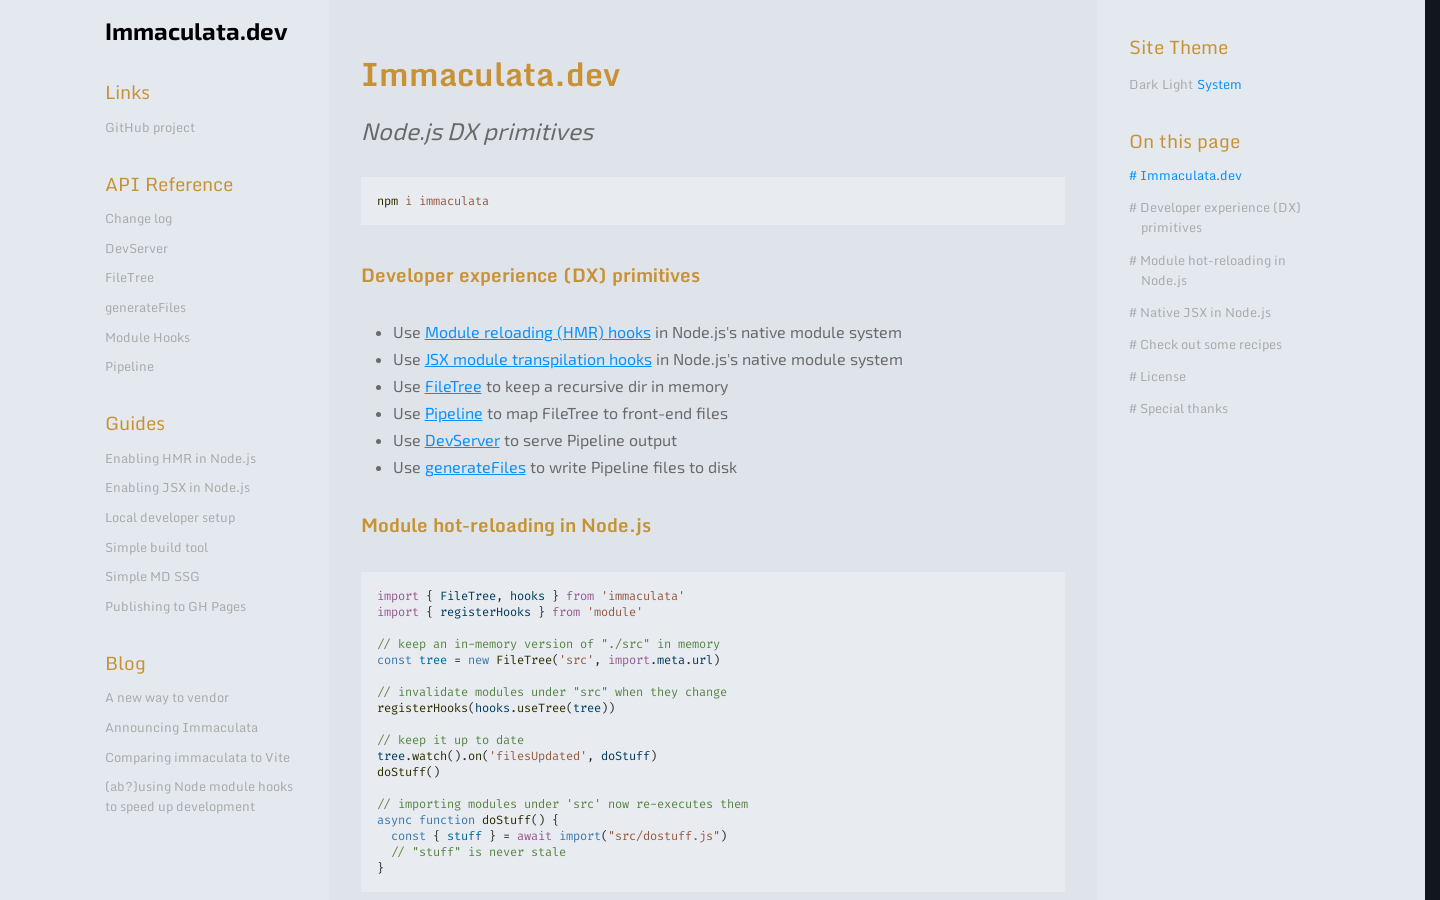Follow the generateFiles link in the bullet list
This screenshot has width=1440, height=900.
tap(475, 468)
